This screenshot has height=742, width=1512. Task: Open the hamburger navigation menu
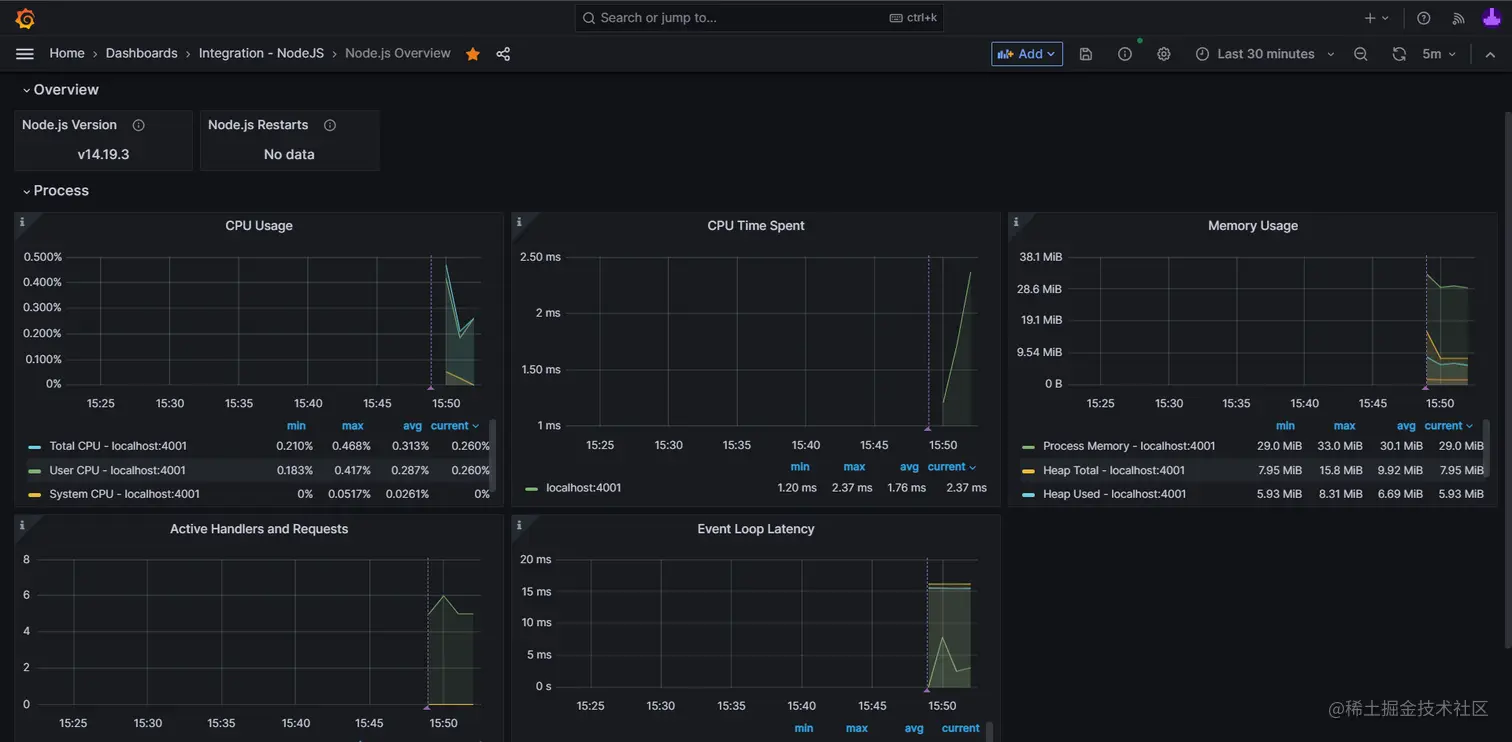tap(25, 54)
